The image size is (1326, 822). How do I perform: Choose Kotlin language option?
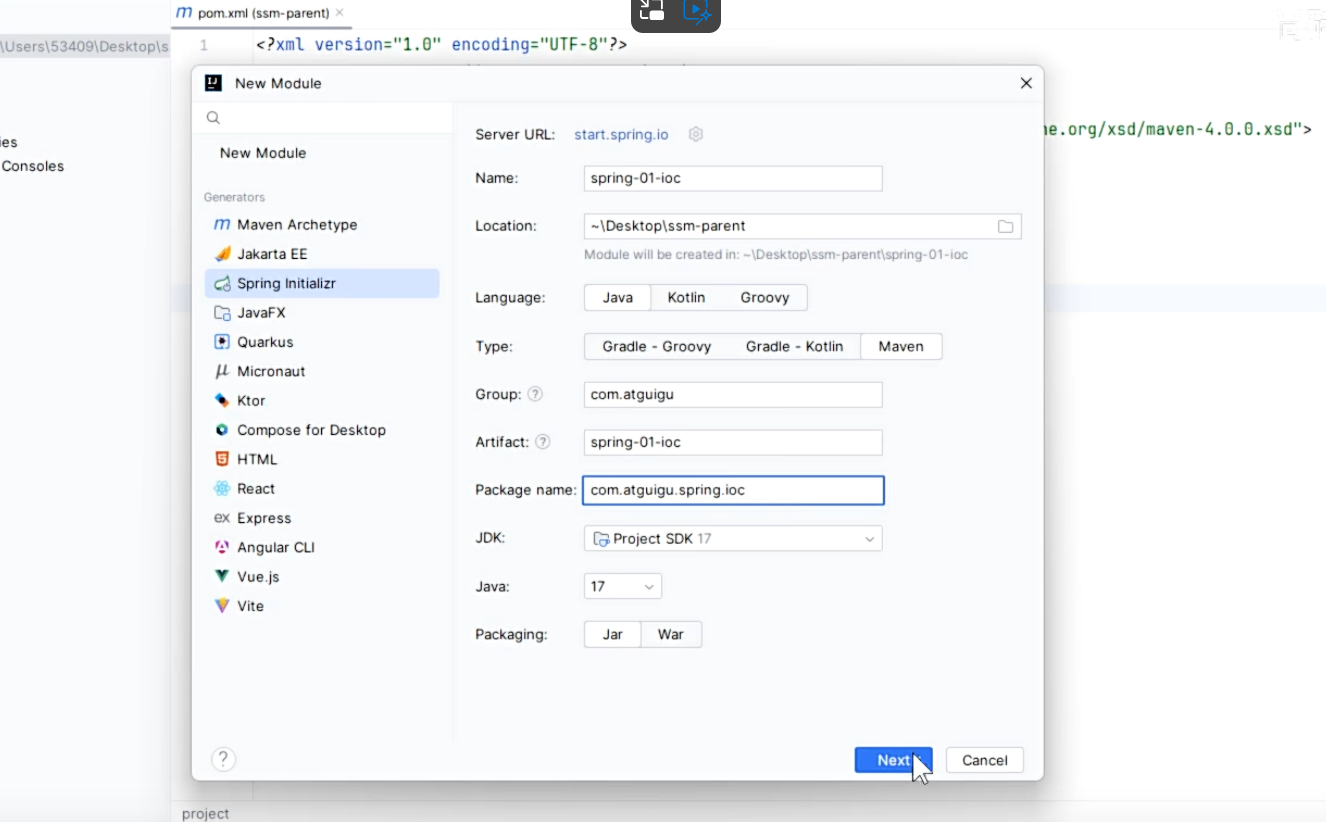686,297
